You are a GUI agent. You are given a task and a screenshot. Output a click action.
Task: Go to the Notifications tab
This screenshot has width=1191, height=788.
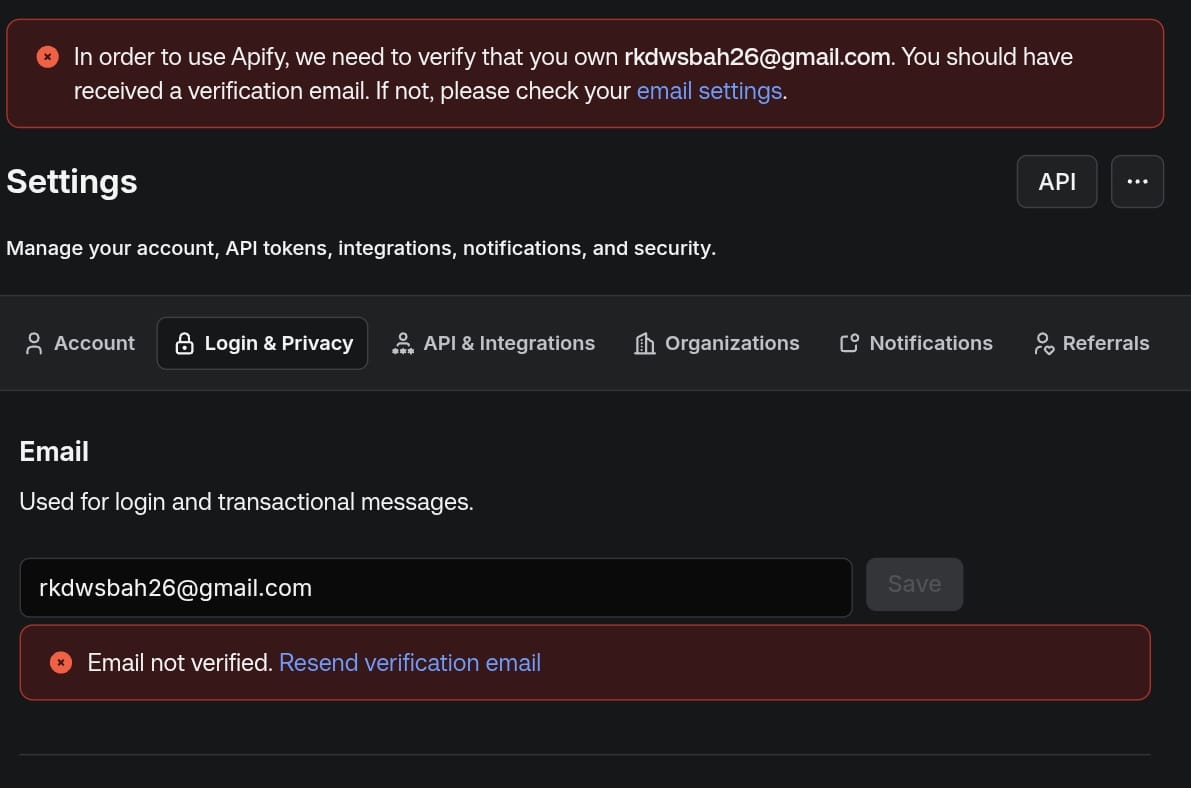pyautogui.click(x=915, y=343)
